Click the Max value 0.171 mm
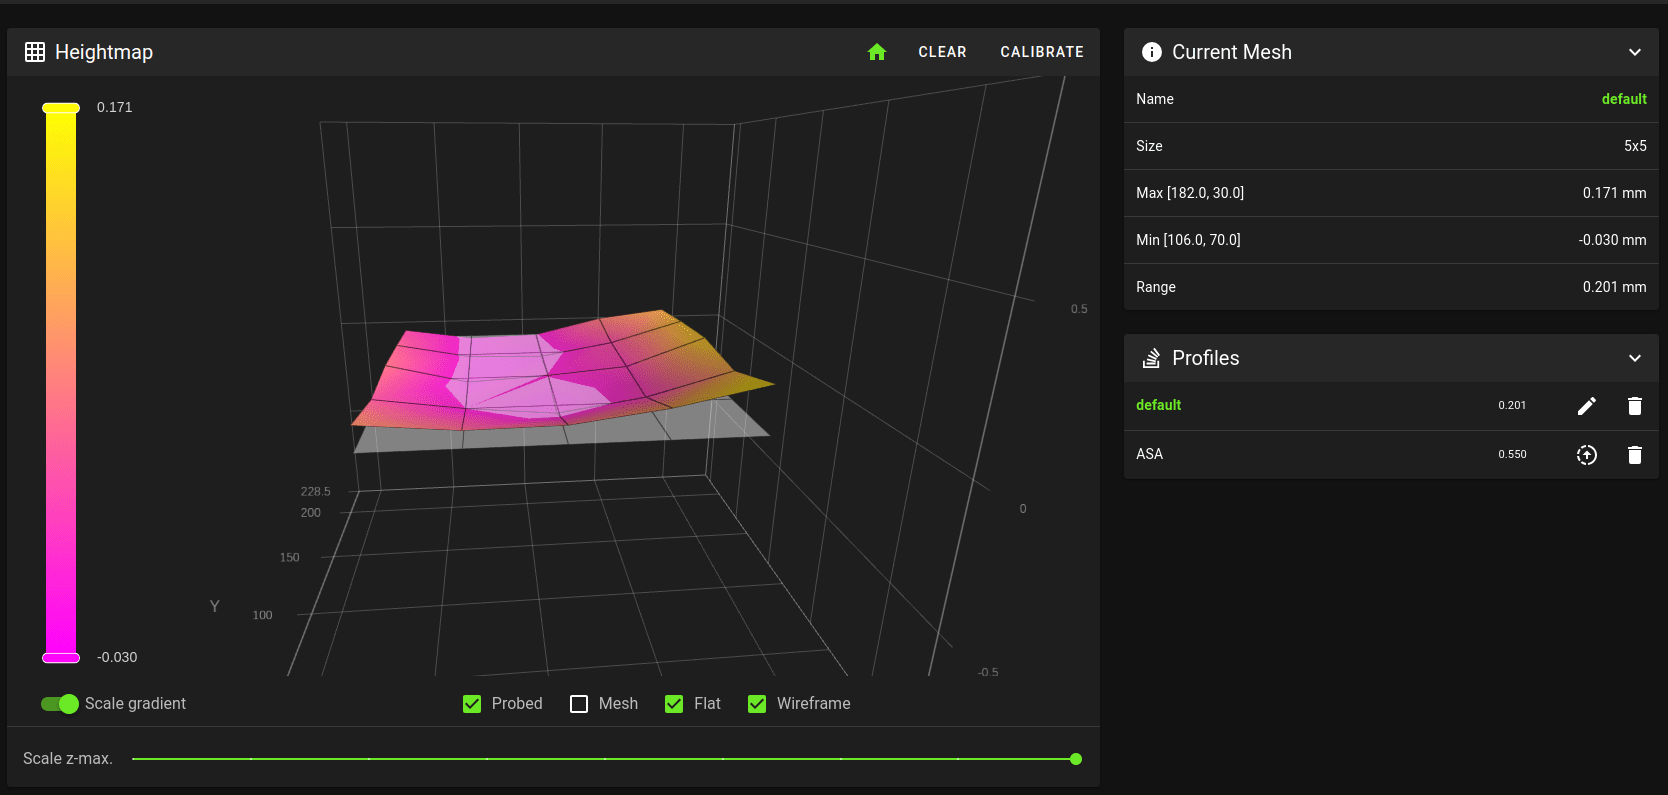The height and width of the screenshot is (795, 1668). coord(1614,193)
